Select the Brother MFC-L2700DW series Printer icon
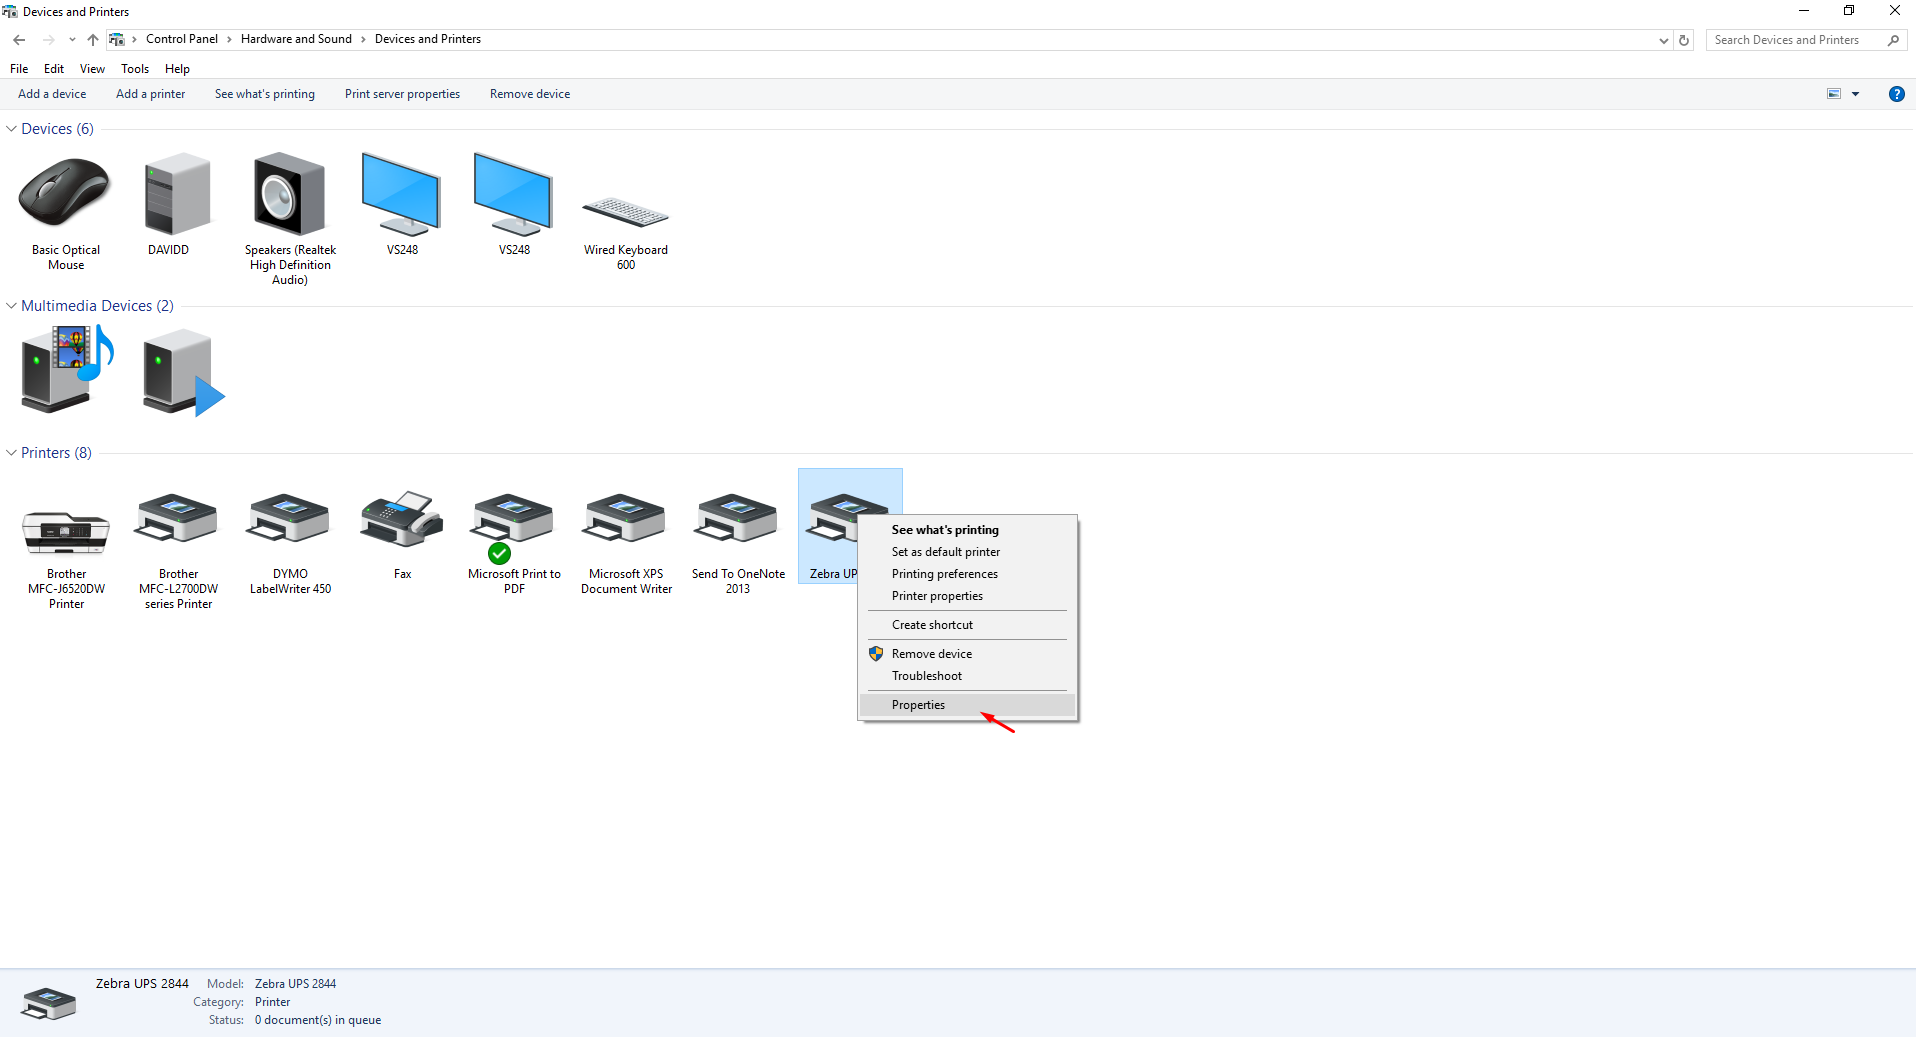Image resolution: width=1916 pixels, height=1037 pixels. [x=178, y=518]
